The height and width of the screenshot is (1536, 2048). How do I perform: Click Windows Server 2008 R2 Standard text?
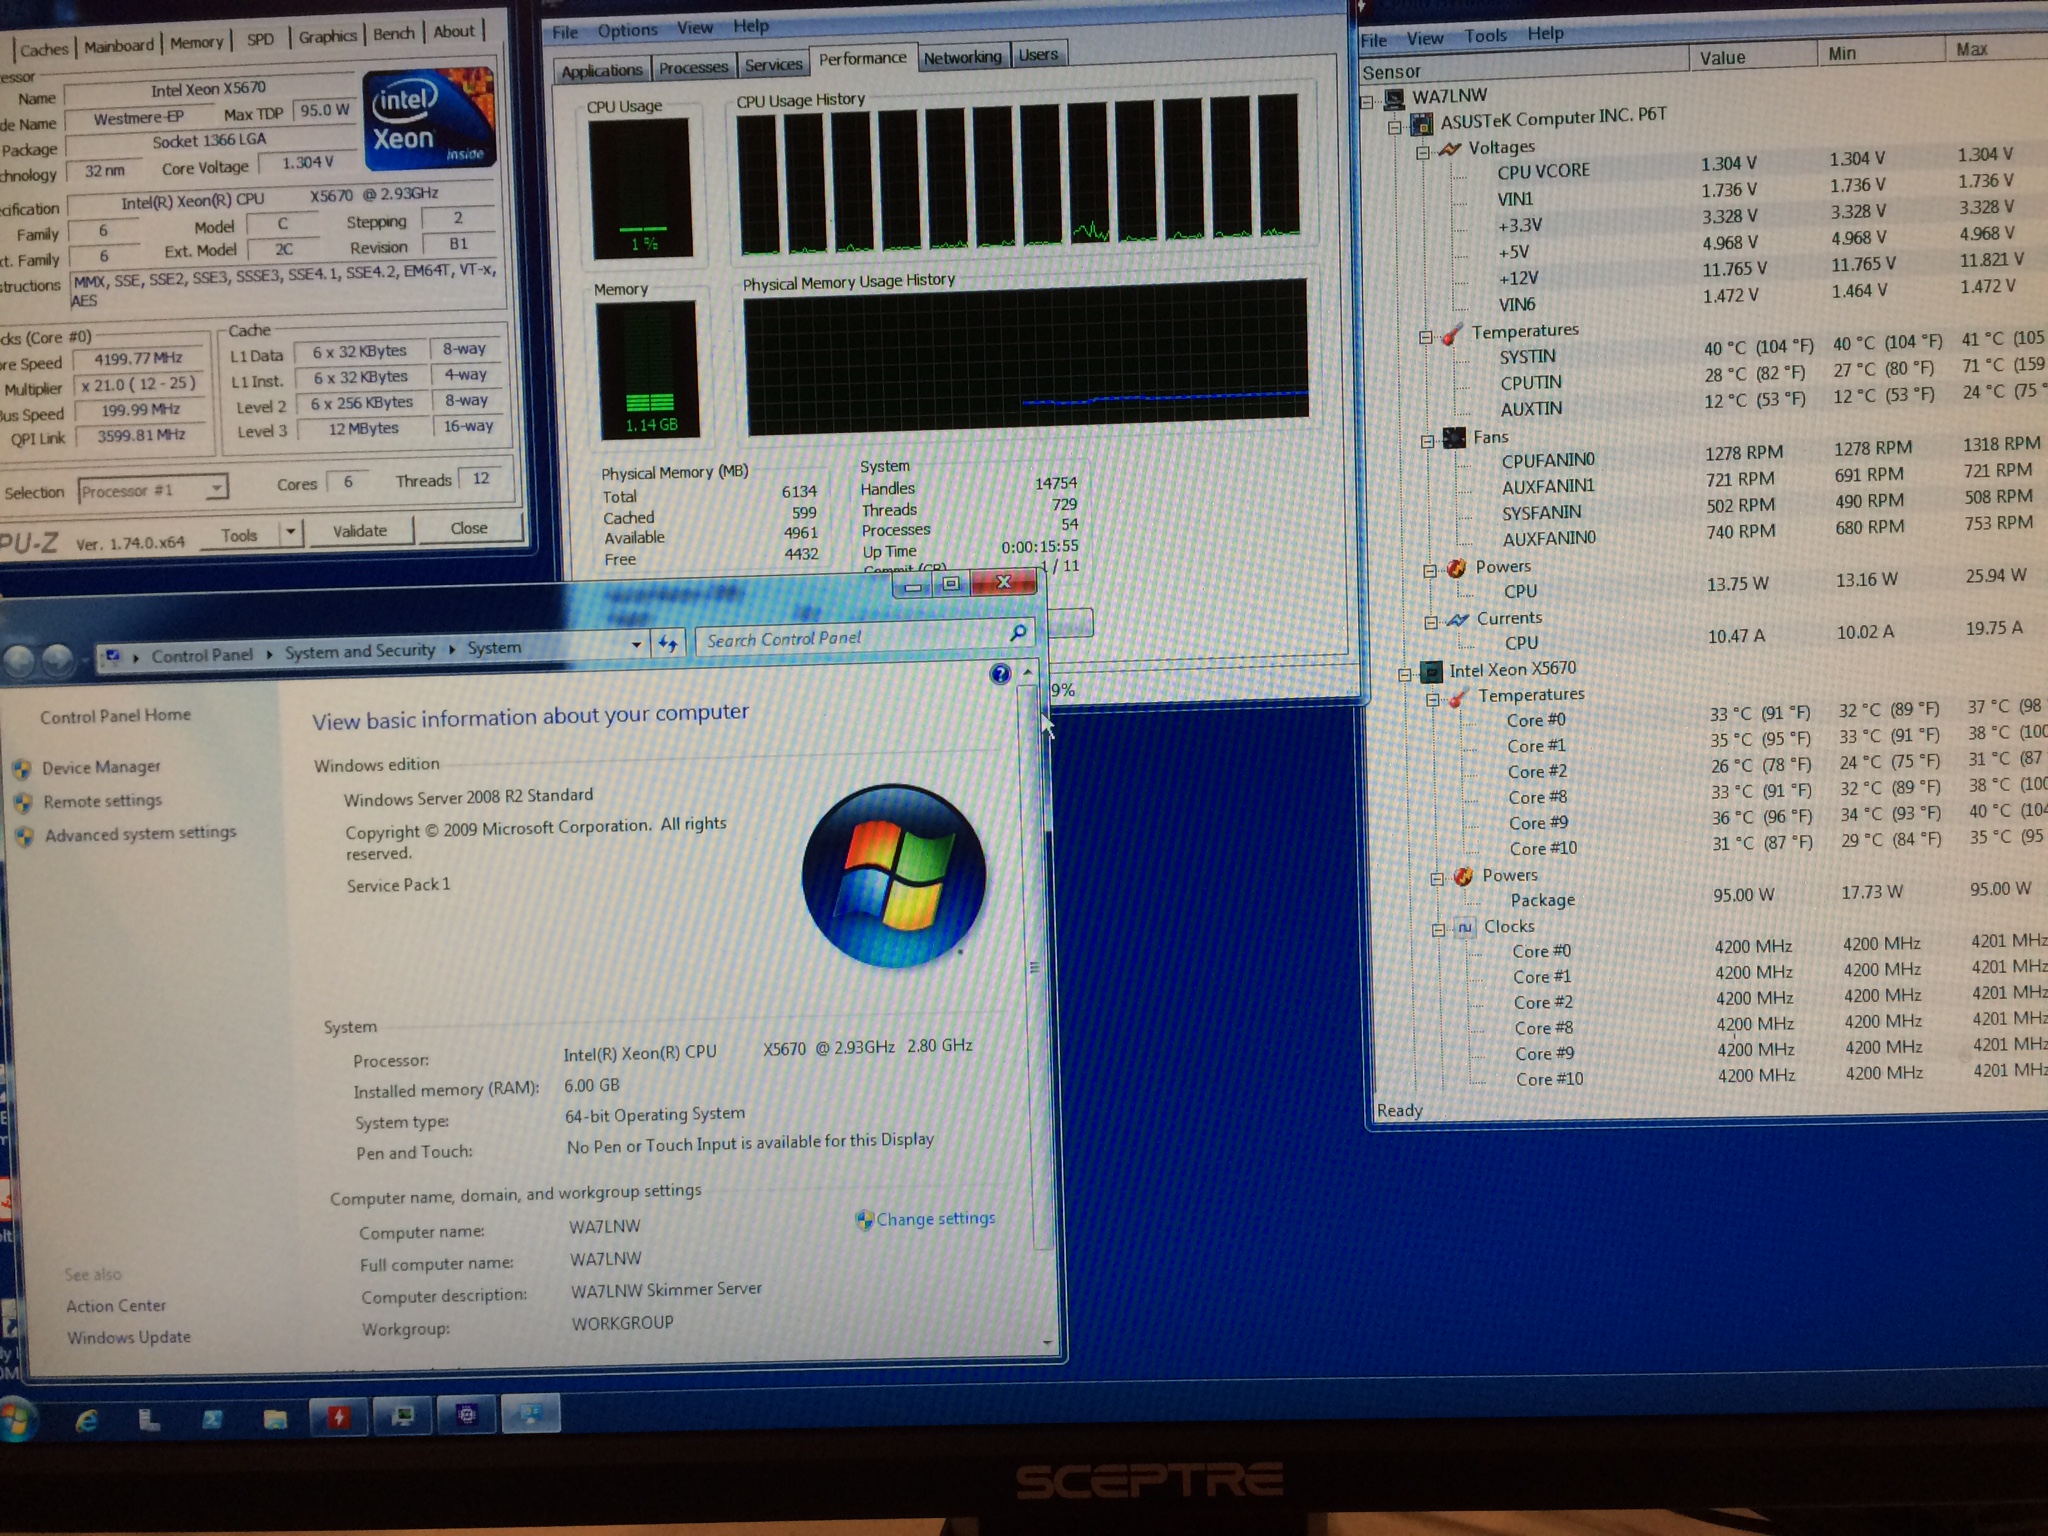coord(468,797)
